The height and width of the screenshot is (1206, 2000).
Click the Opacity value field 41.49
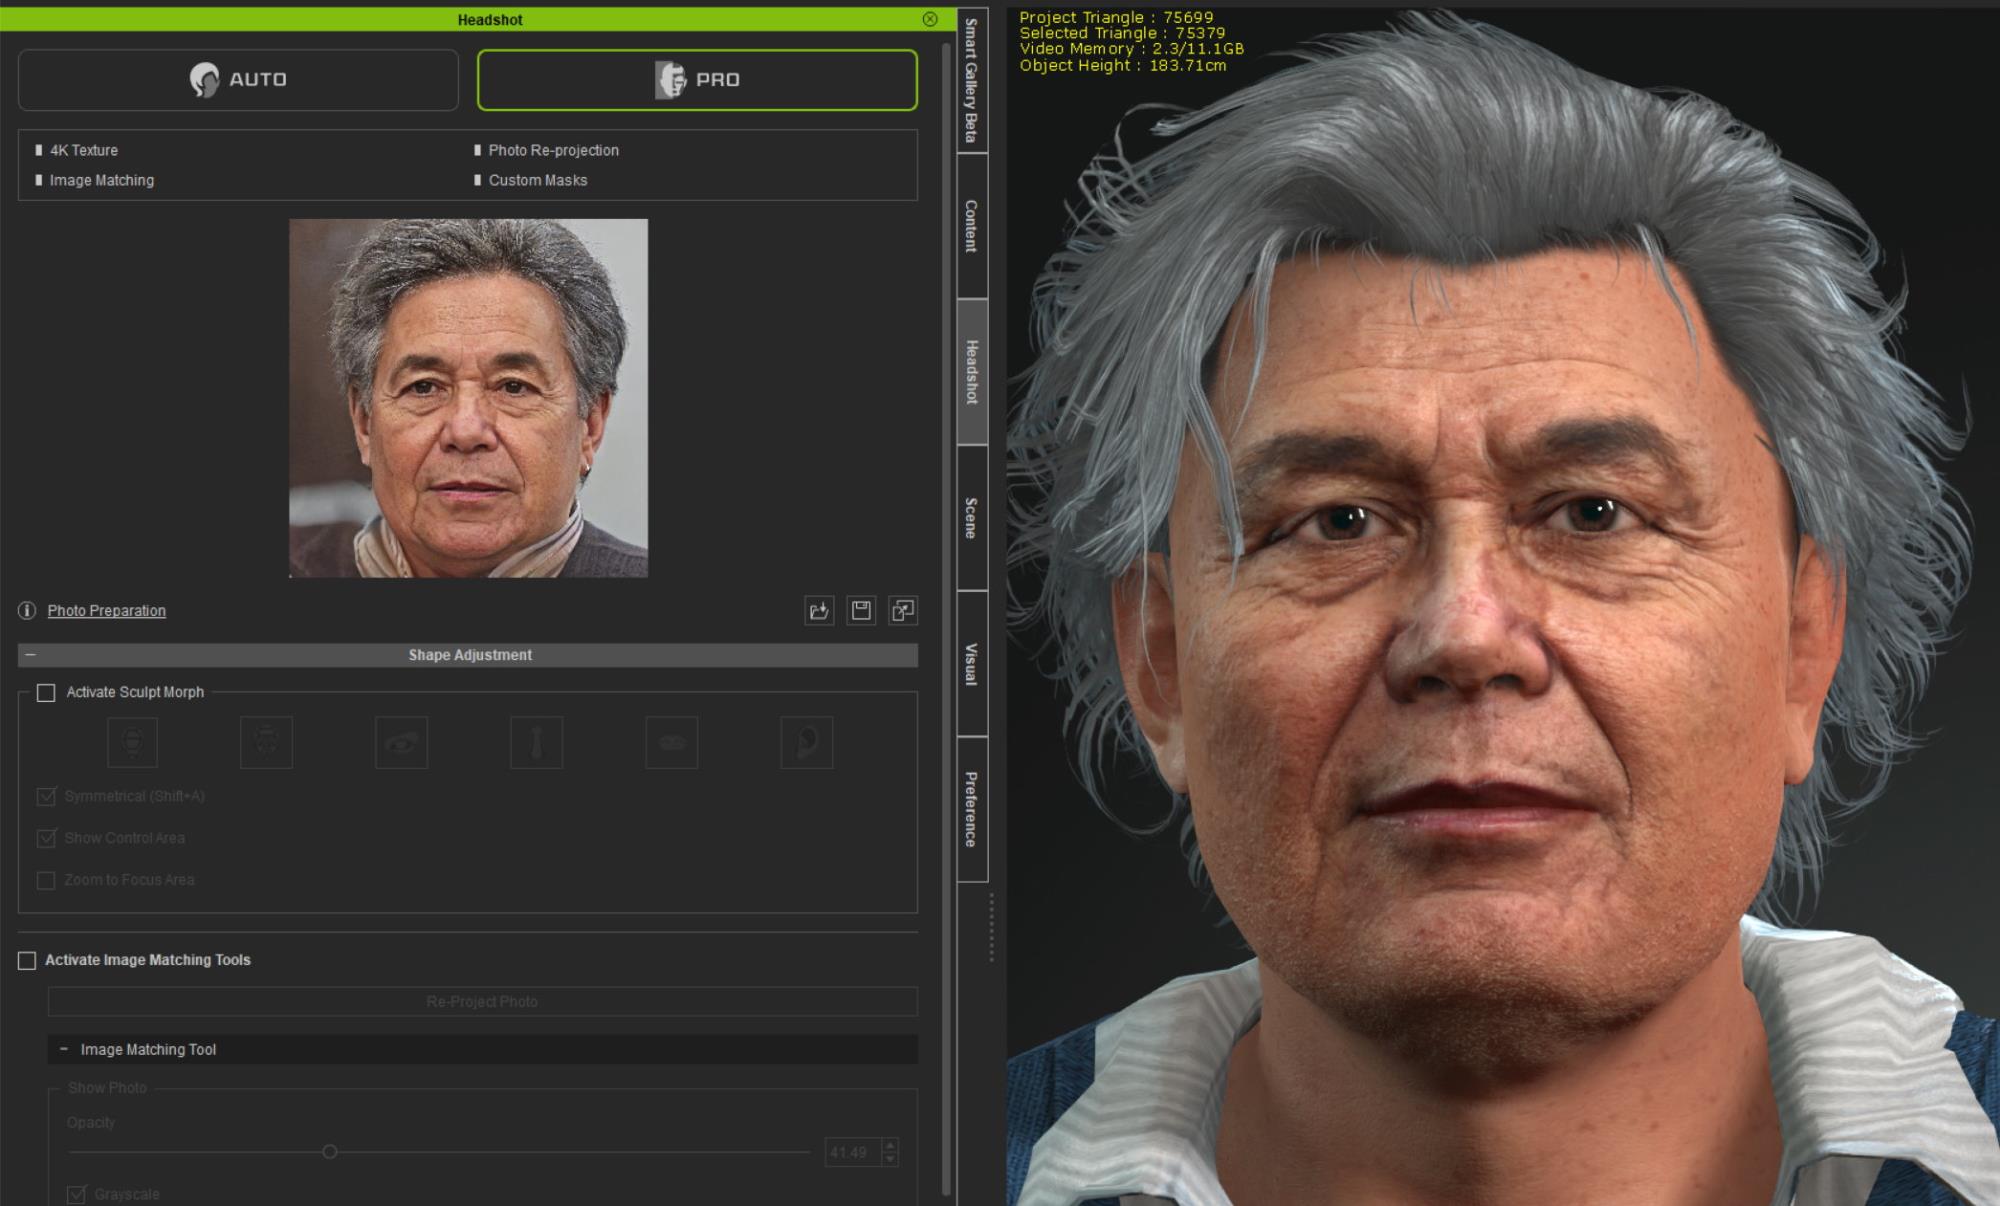coord(852,1152)
